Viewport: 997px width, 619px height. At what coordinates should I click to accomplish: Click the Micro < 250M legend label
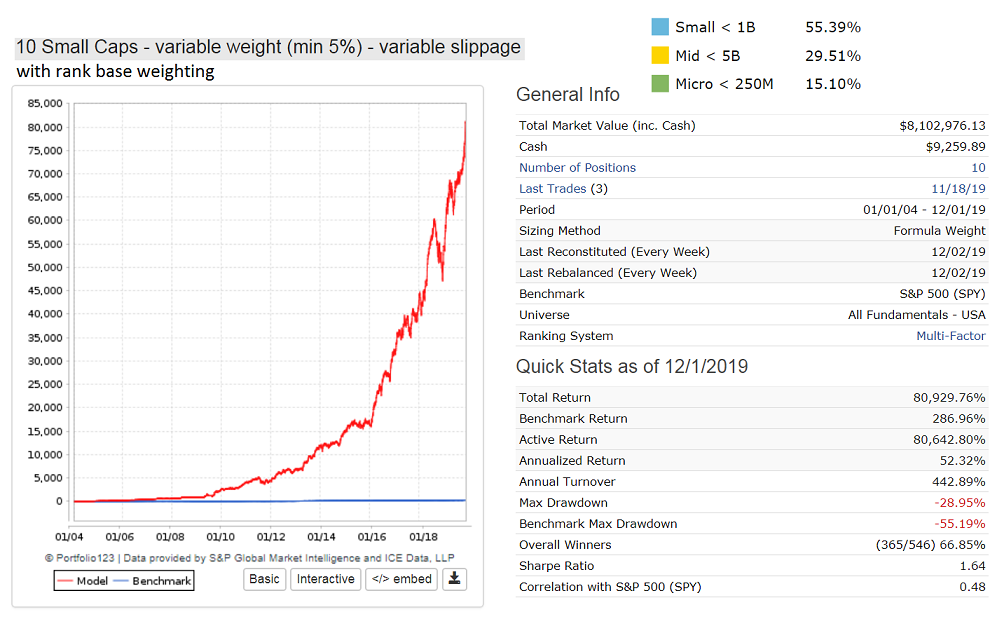724,84
